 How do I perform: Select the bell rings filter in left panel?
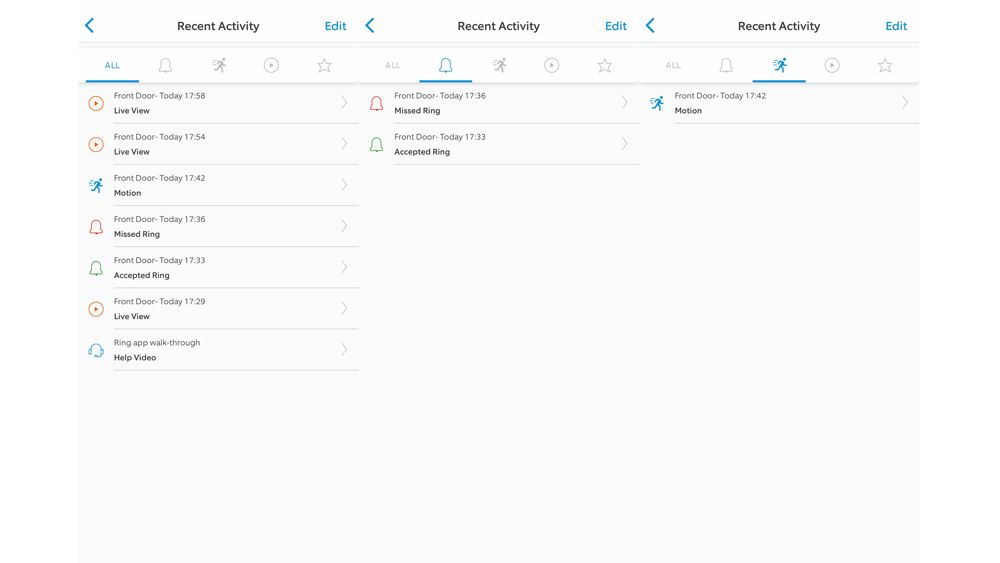click(x=165, y=65)
